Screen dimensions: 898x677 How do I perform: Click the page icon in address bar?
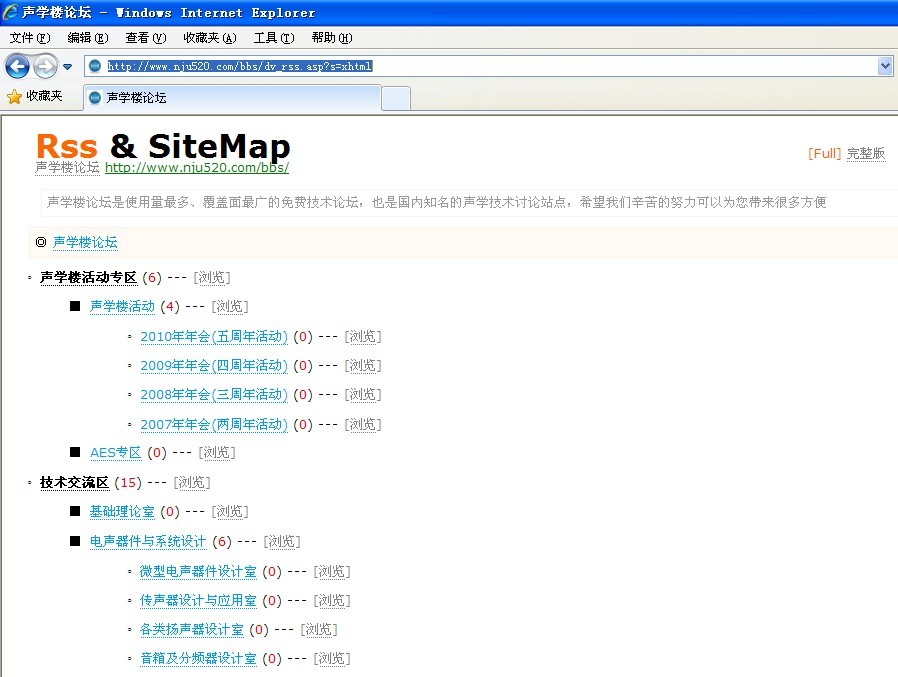point(95,66)
